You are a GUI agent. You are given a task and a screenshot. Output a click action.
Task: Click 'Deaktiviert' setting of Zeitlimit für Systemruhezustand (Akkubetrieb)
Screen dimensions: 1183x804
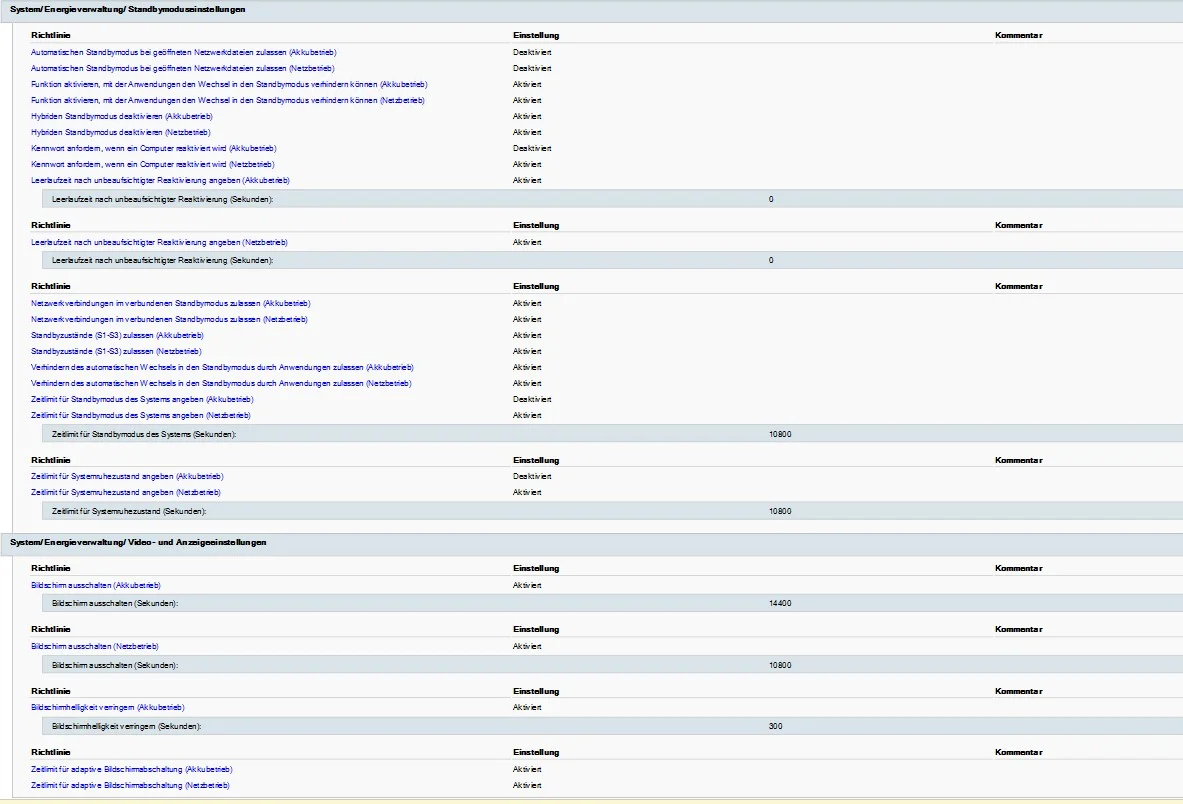[x=533, y=477]
